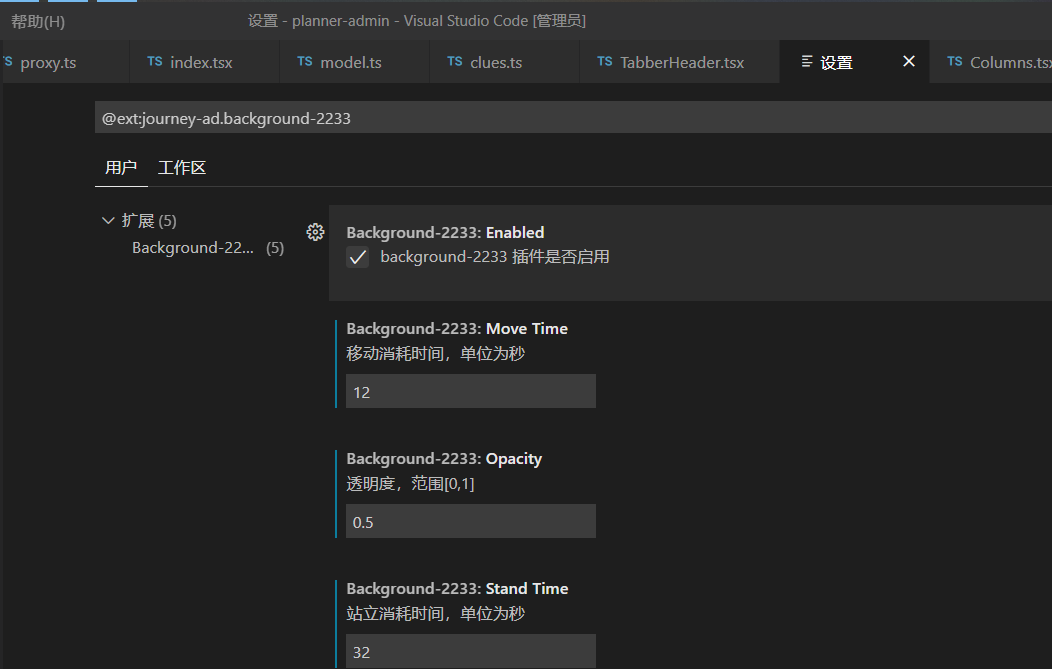Click the TS icon on the model.ts tab
The image size is (1052, 669).
305,61
